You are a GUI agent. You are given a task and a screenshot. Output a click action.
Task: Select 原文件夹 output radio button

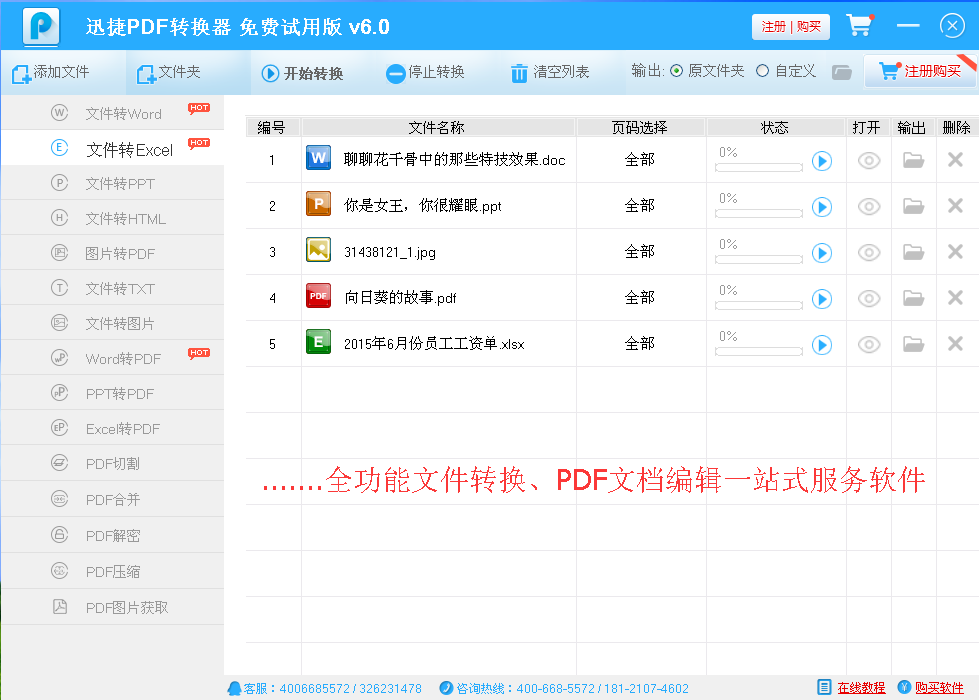[x=676, y=71]
